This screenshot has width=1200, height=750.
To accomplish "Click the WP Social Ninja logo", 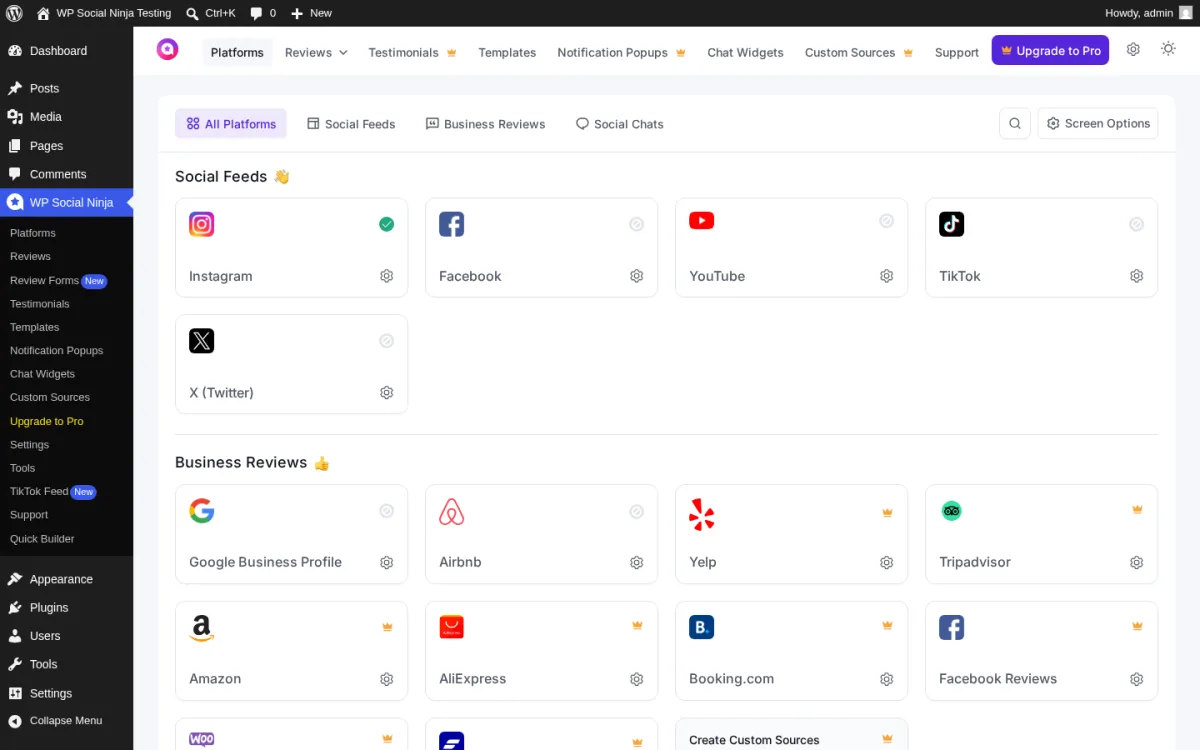I will pyautogui.click(x=168, y=49).
